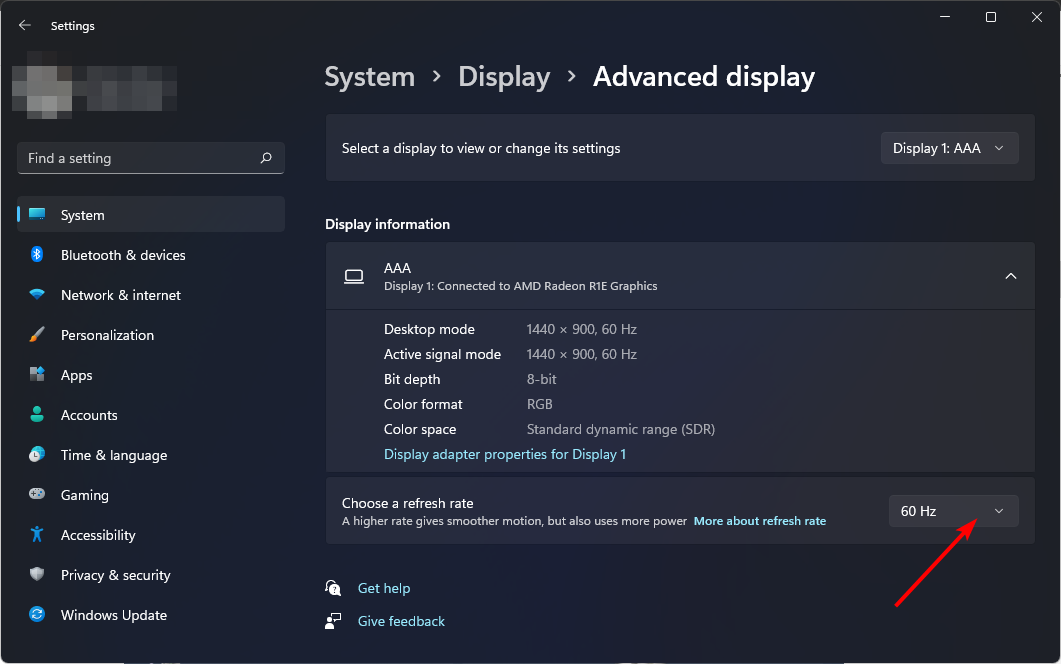Screen dimensions: 1061x664
Task: Open the refresh rate dropdown
Action: pyautogui.click(x=952, y=511)
